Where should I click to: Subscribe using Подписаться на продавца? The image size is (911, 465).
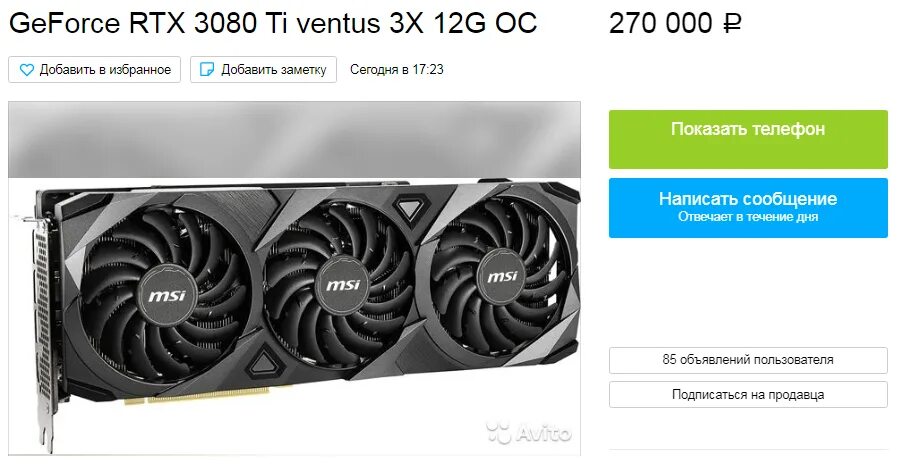(x=748, y=395)
